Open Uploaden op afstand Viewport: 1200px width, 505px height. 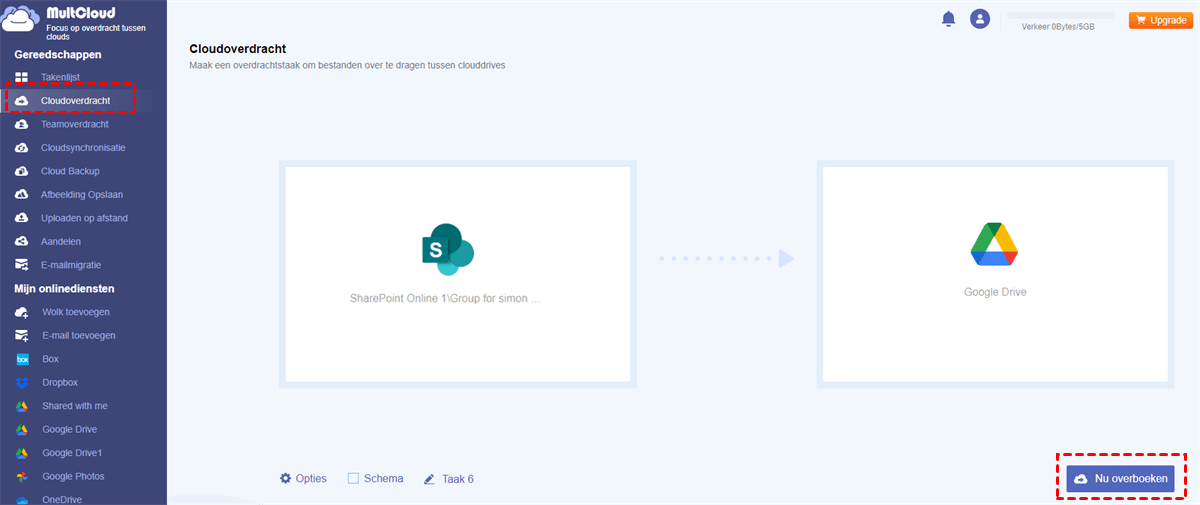point(84,218)
